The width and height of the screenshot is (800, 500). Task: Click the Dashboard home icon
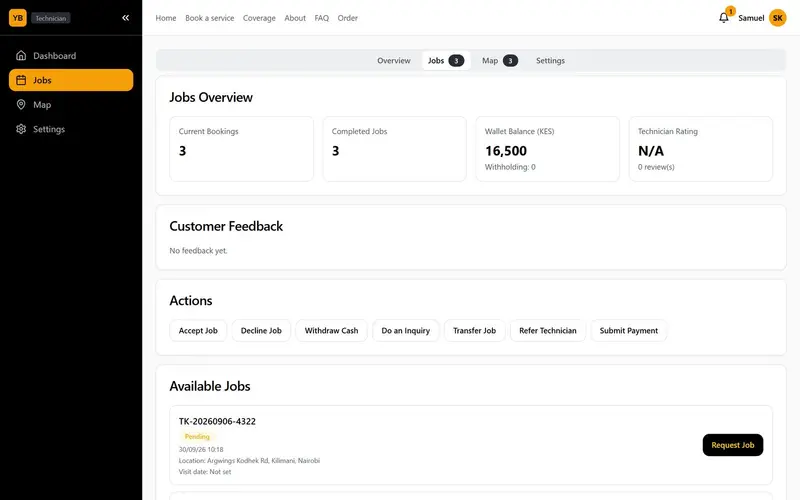pyautogui.click(x=21, y=56)
